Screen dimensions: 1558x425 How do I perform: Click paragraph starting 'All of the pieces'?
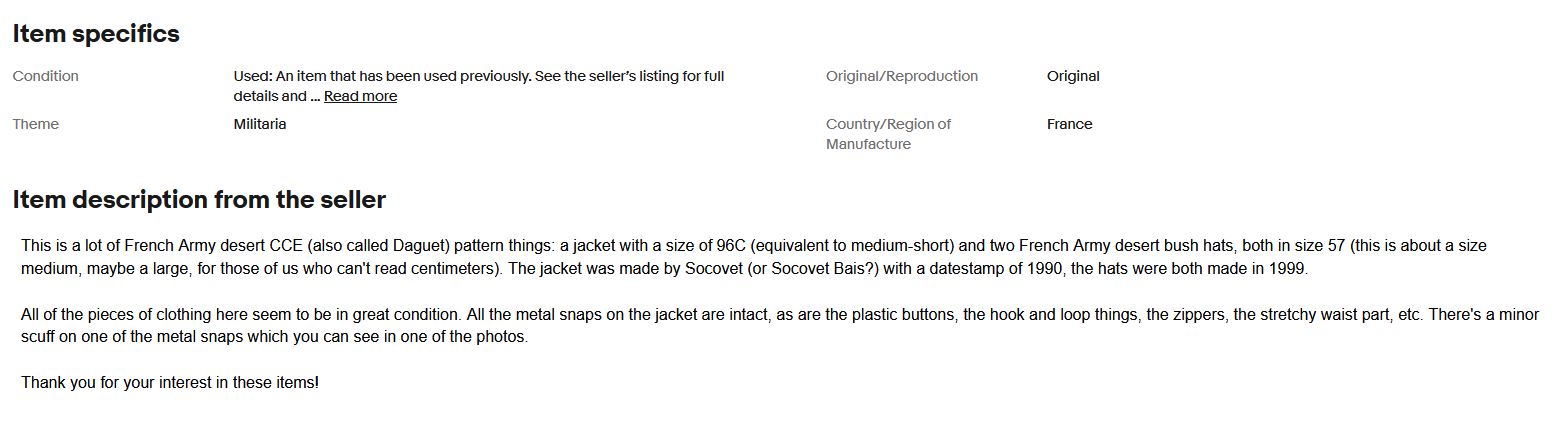point(780,326)
